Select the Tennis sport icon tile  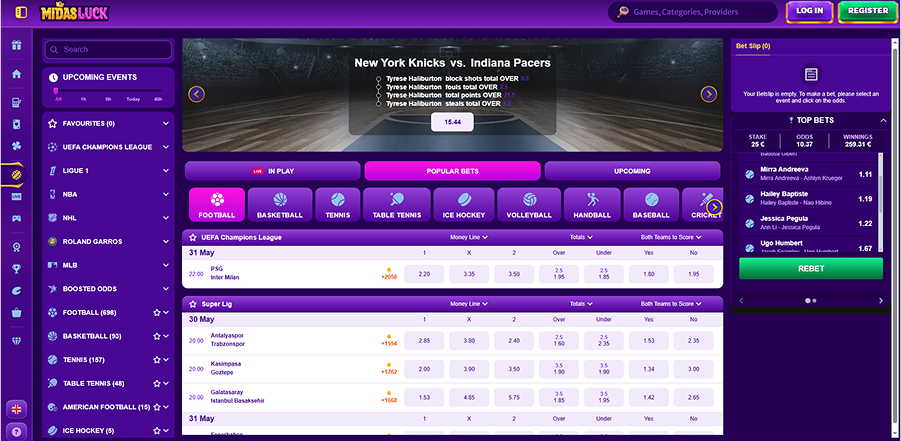pyautogui.click(x=337, y=205)
